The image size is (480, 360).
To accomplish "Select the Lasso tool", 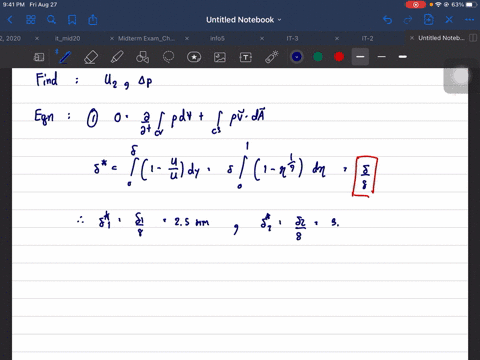I will (168, 57).
